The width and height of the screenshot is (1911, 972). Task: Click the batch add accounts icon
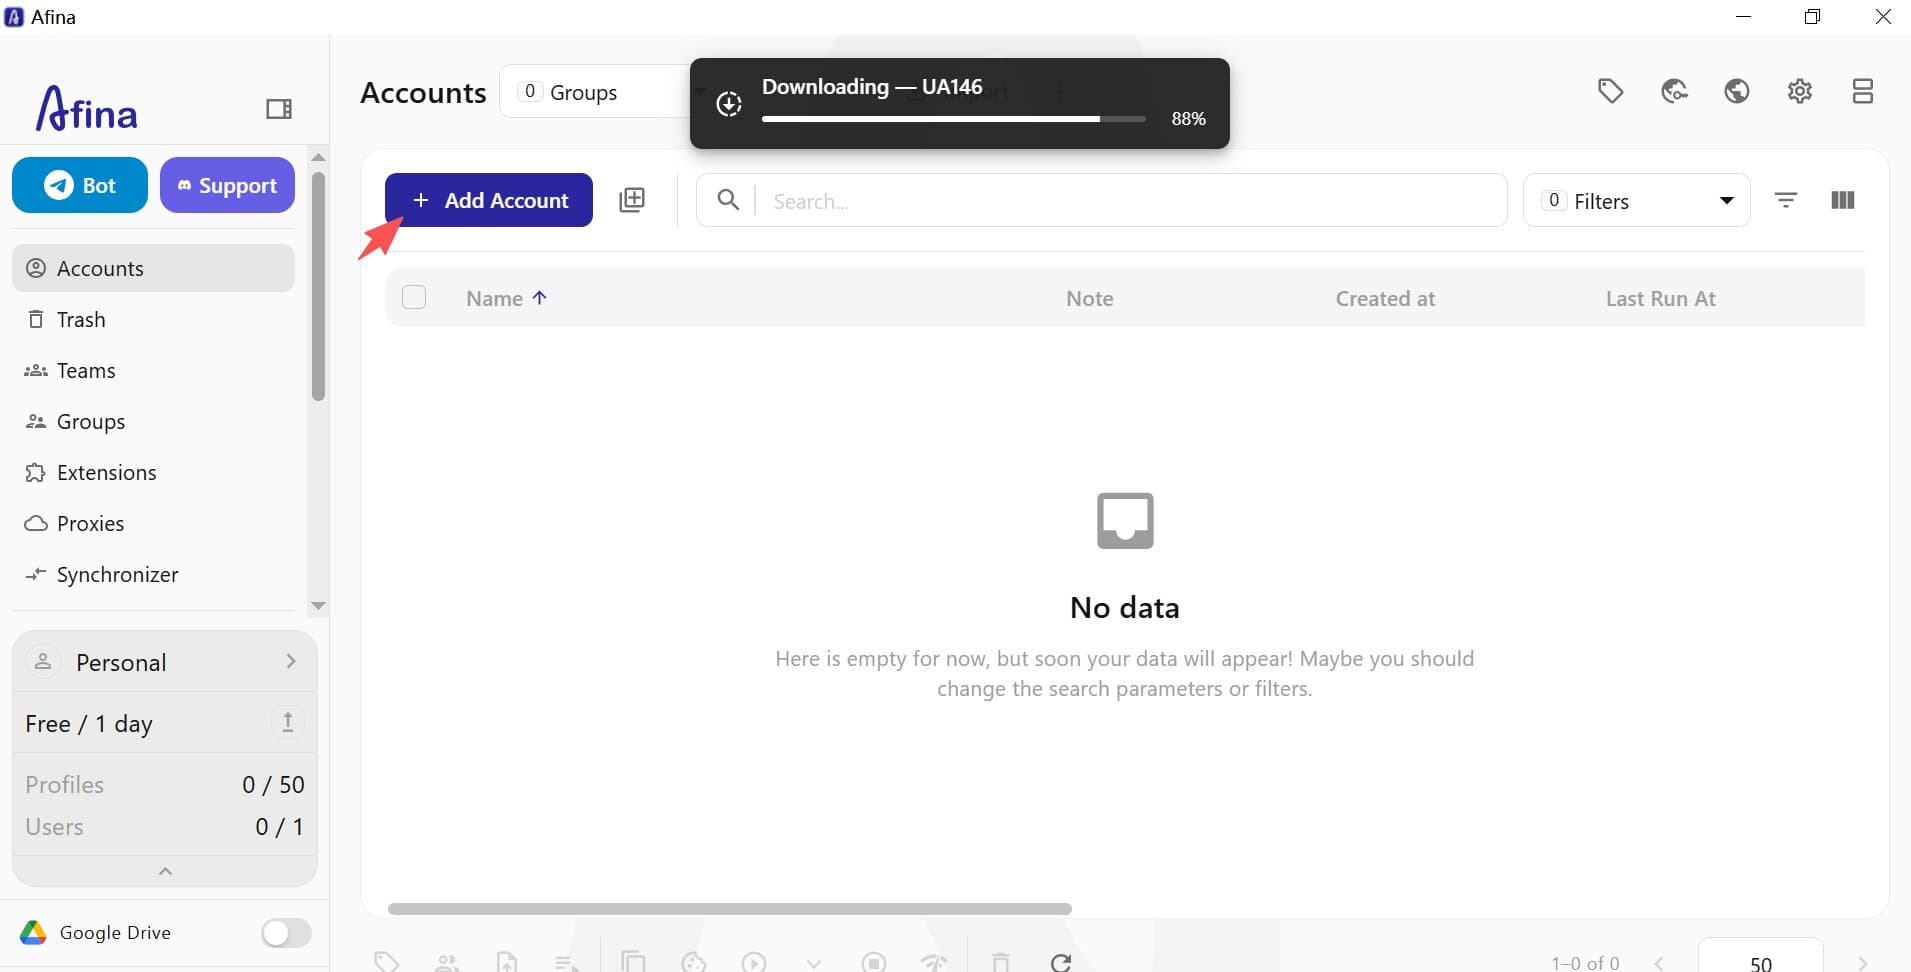(x=632, y=200)
